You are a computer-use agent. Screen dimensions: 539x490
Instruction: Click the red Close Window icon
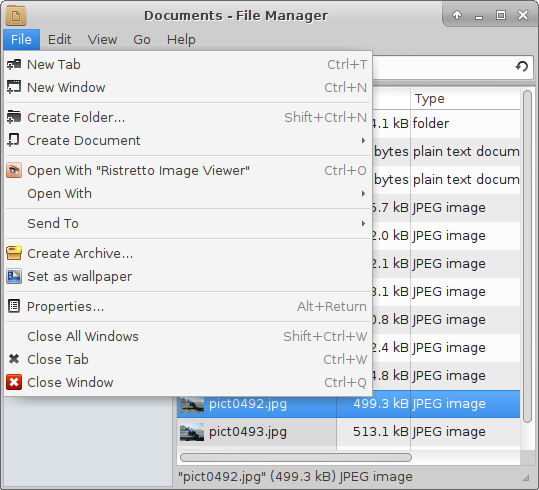click(14, 382)
